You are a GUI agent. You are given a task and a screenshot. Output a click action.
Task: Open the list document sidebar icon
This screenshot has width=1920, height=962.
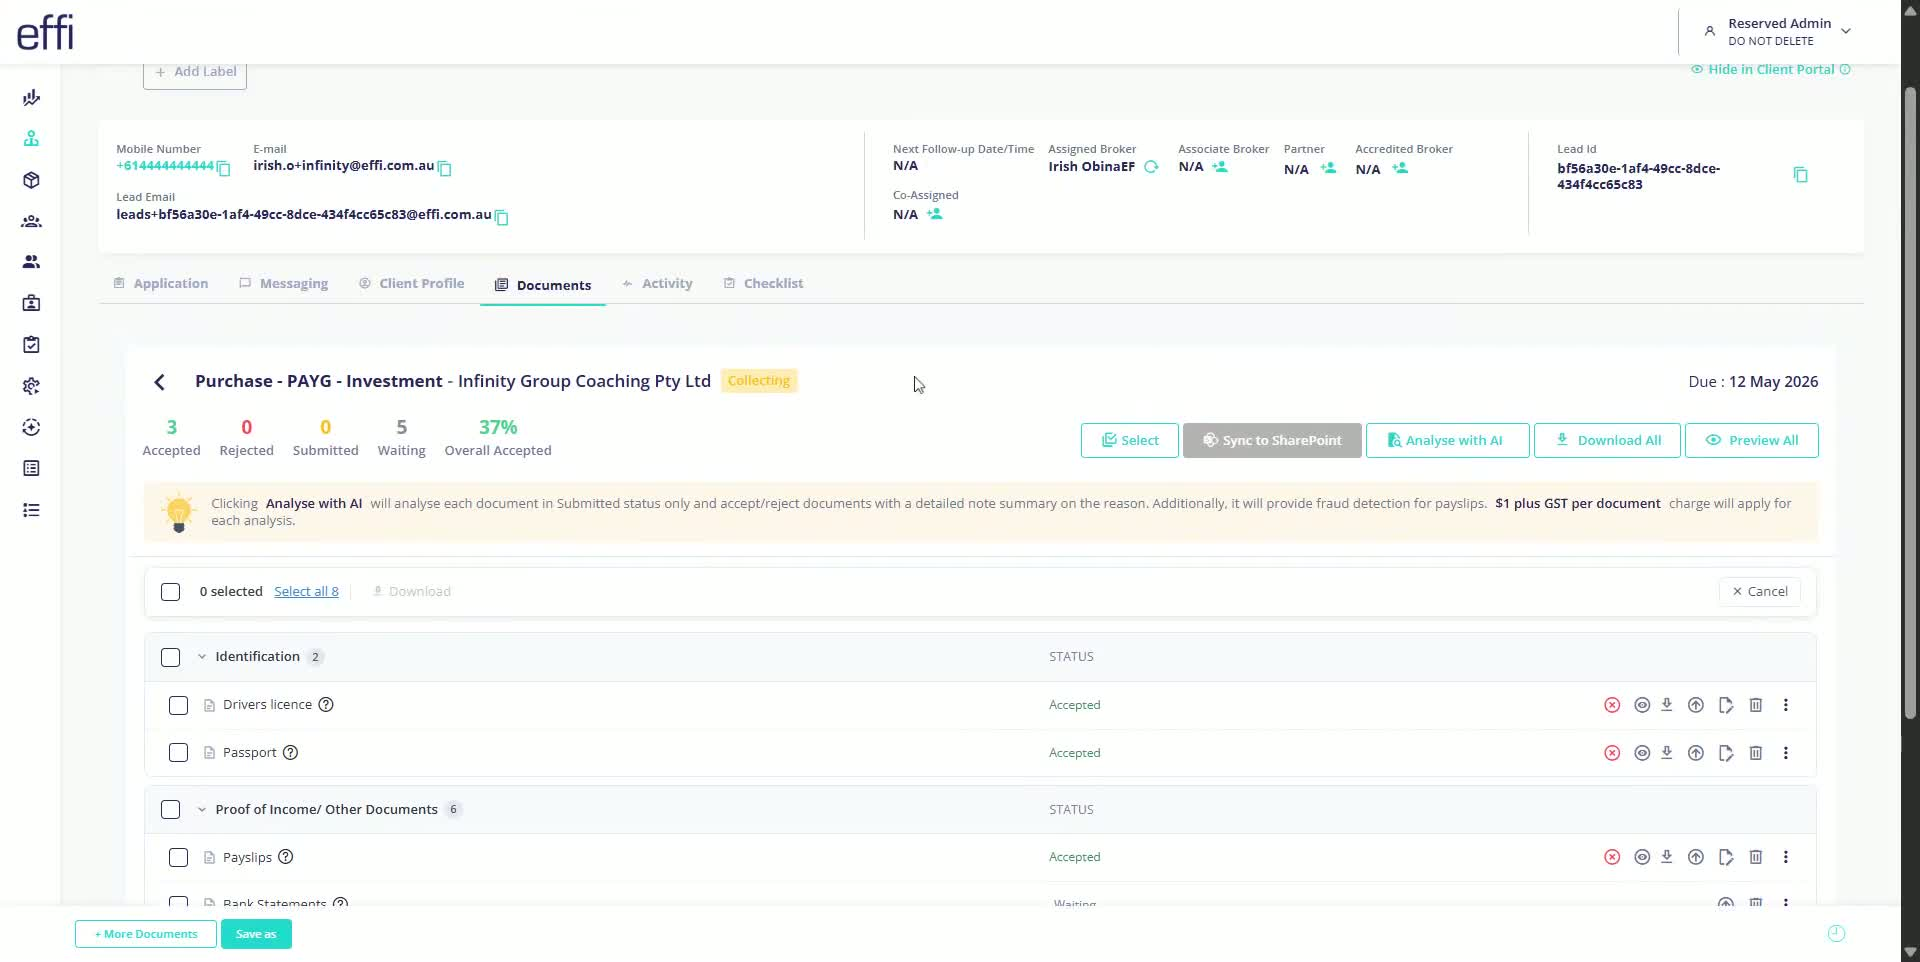point(31,468)
